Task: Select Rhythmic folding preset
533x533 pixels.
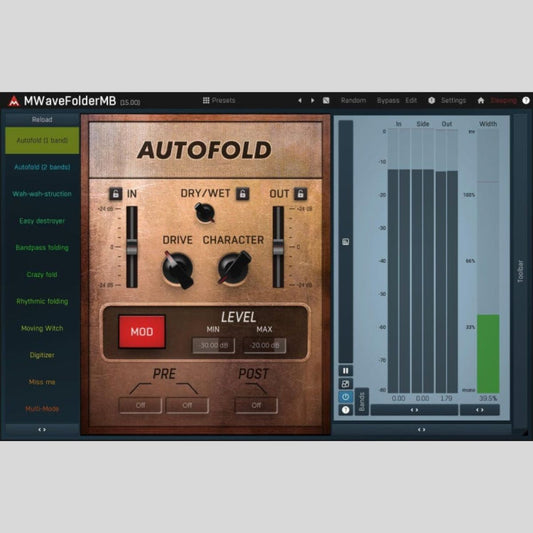Action: (x=42, y=301)
